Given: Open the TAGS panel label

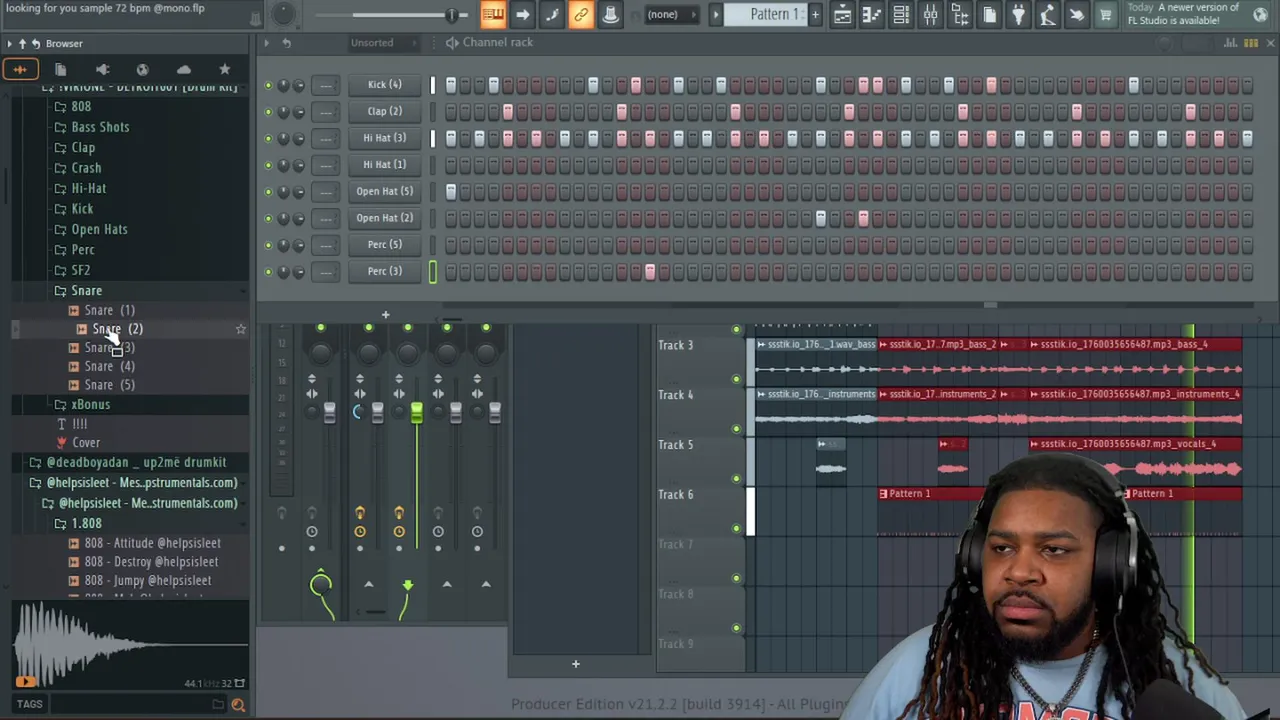Looking at the screenshot, I should click(x=29, y=704).
